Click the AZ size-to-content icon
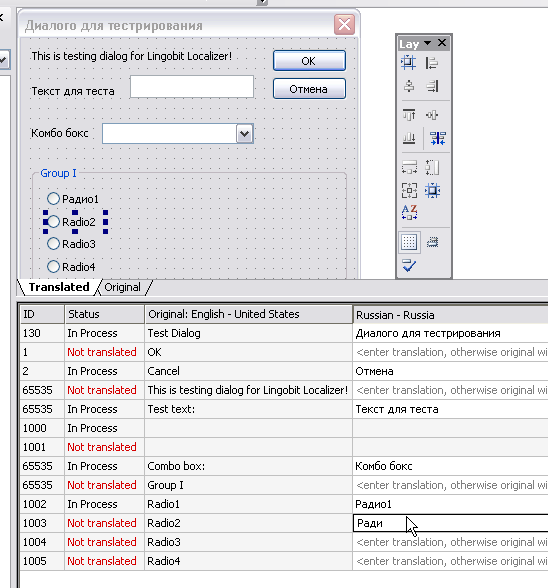Image resolution: width=548 pixels, height=588 pixels. click(x=409, y=212)
